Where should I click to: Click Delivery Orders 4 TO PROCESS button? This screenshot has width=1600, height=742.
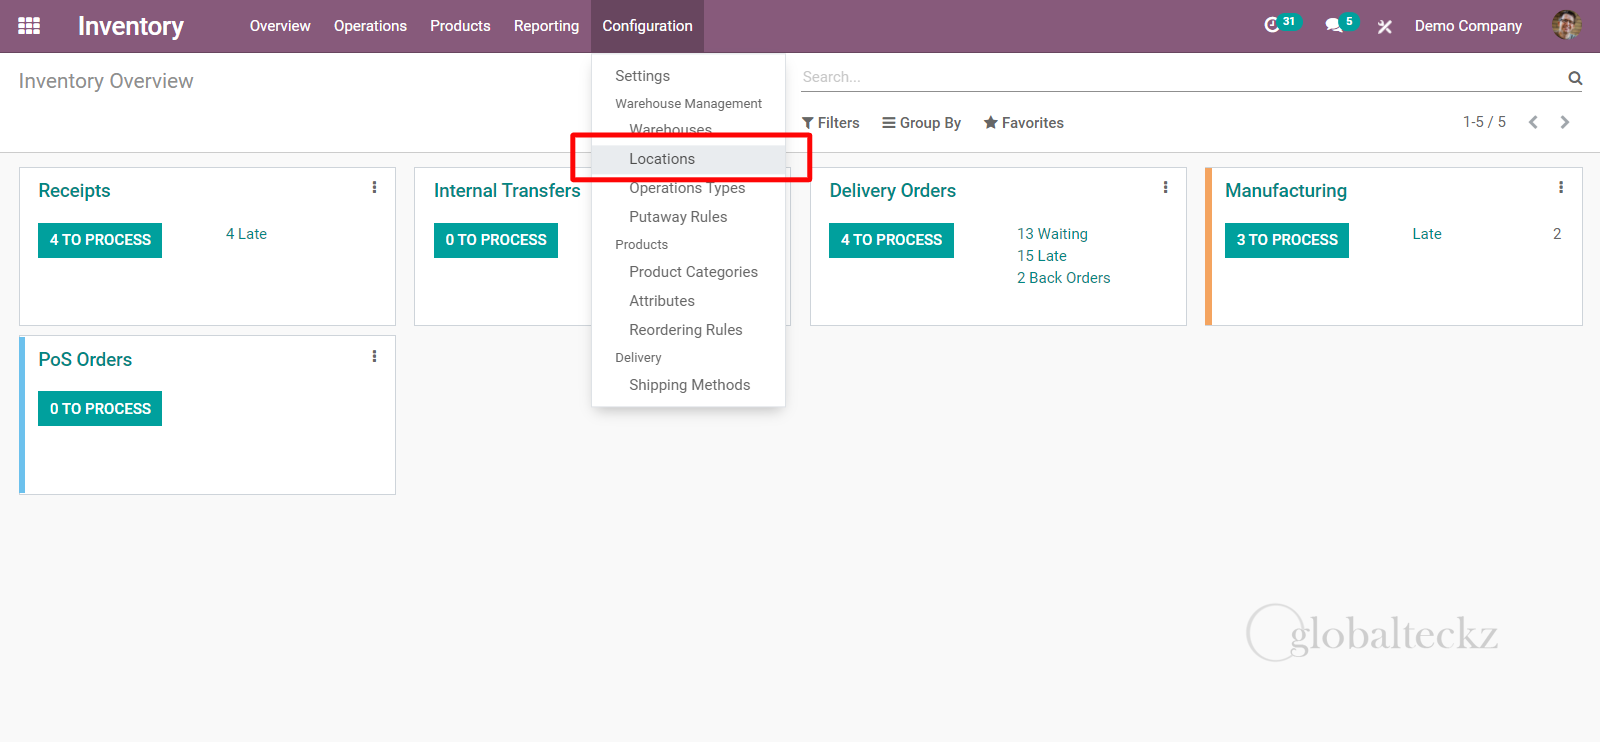tap(891, 240)
